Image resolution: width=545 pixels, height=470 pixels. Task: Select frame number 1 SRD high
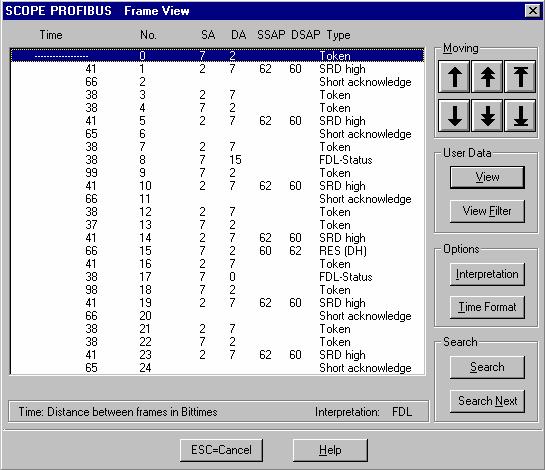coord(217,69)
